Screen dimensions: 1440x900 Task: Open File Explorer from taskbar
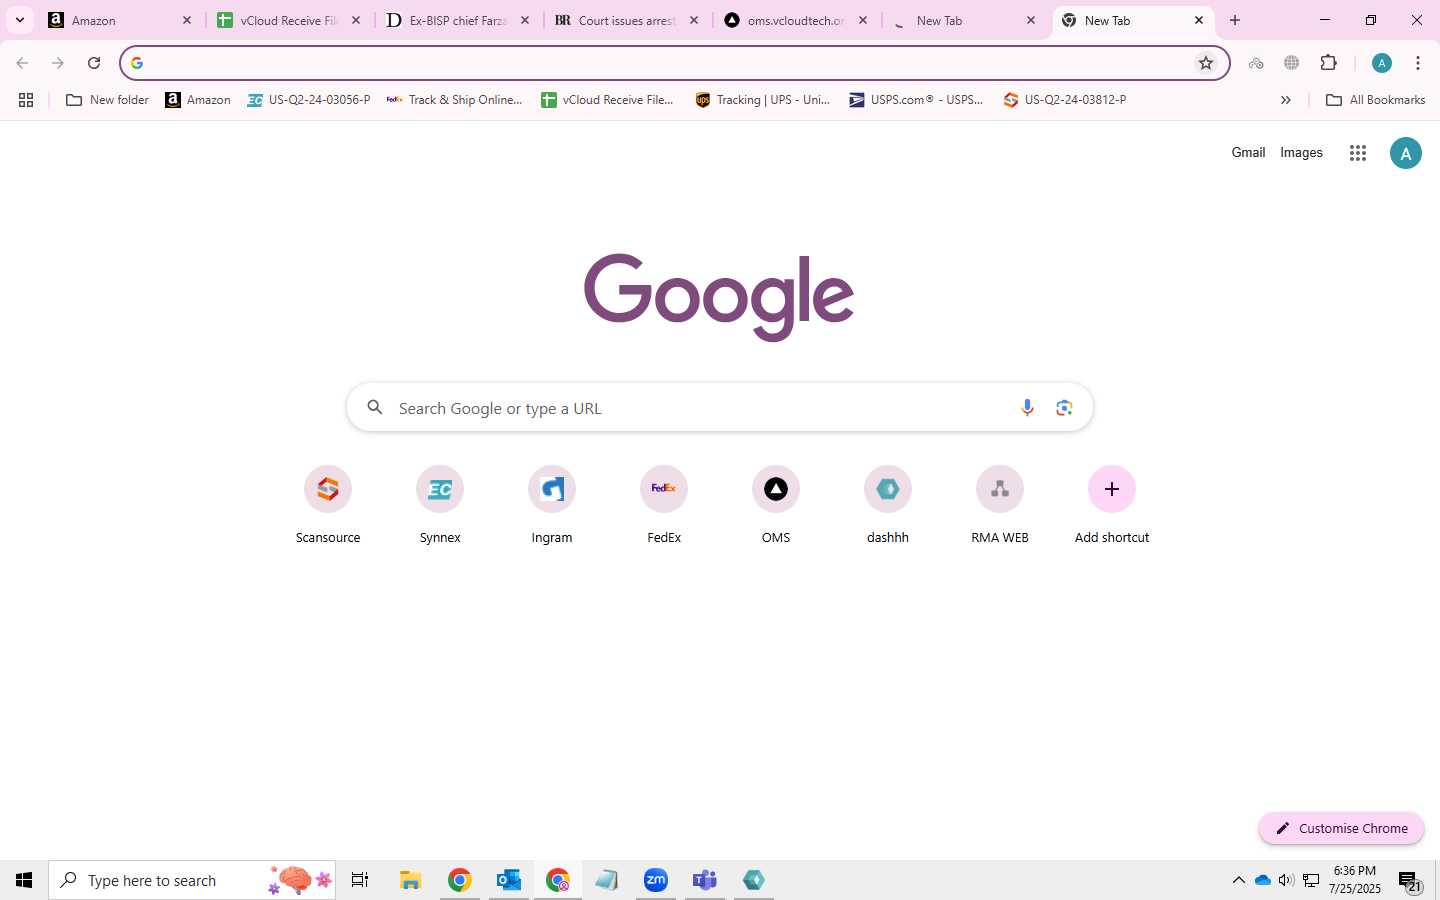coord(411,880)
